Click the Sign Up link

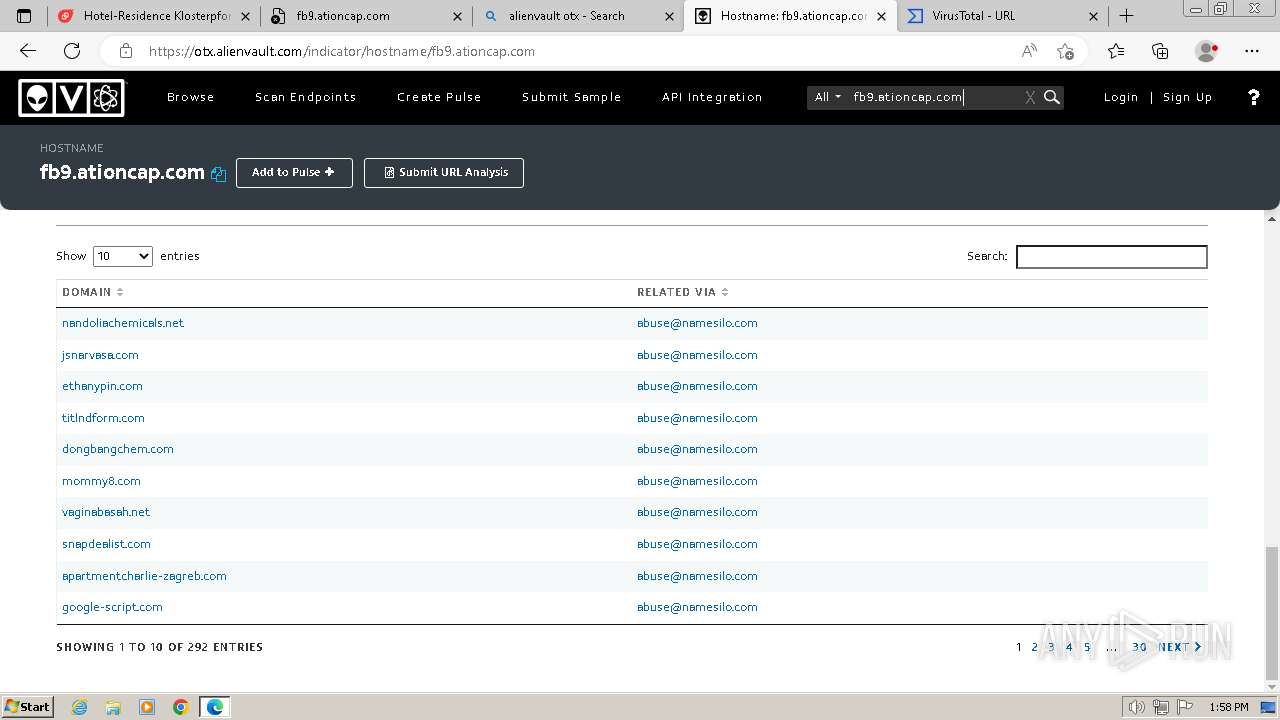click(x=1187, y=97)
